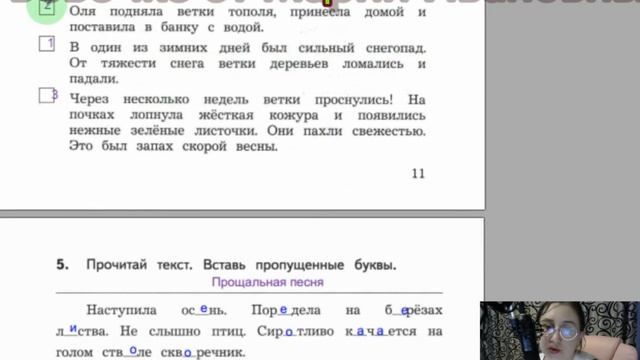640x360 pixels.
Task: Click the presenter webcam thumbnail
Action: coord(560,331)
